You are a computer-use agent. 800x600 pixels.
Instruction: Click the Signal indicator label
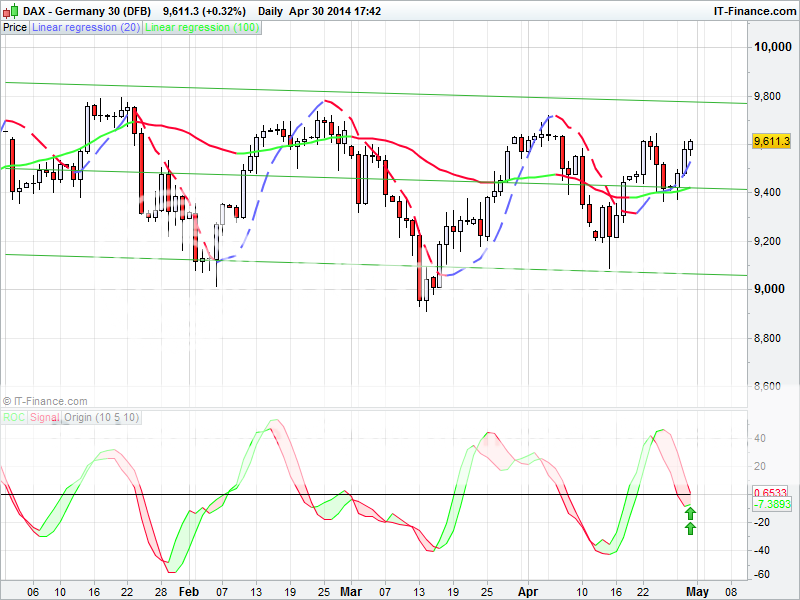pyautogui.click(x=44, y=417)
